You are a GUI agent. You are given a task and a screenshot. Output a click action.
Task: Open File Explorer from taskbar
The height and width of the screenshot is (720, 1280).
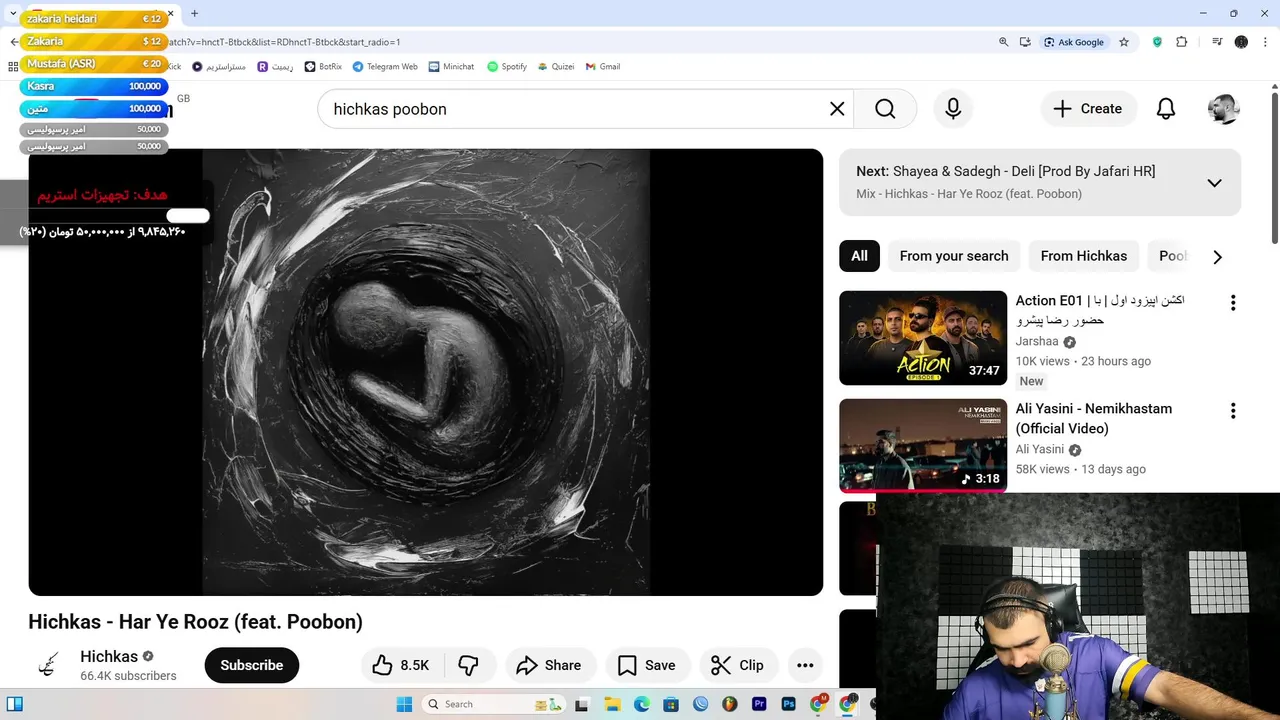tap(612, 704)
